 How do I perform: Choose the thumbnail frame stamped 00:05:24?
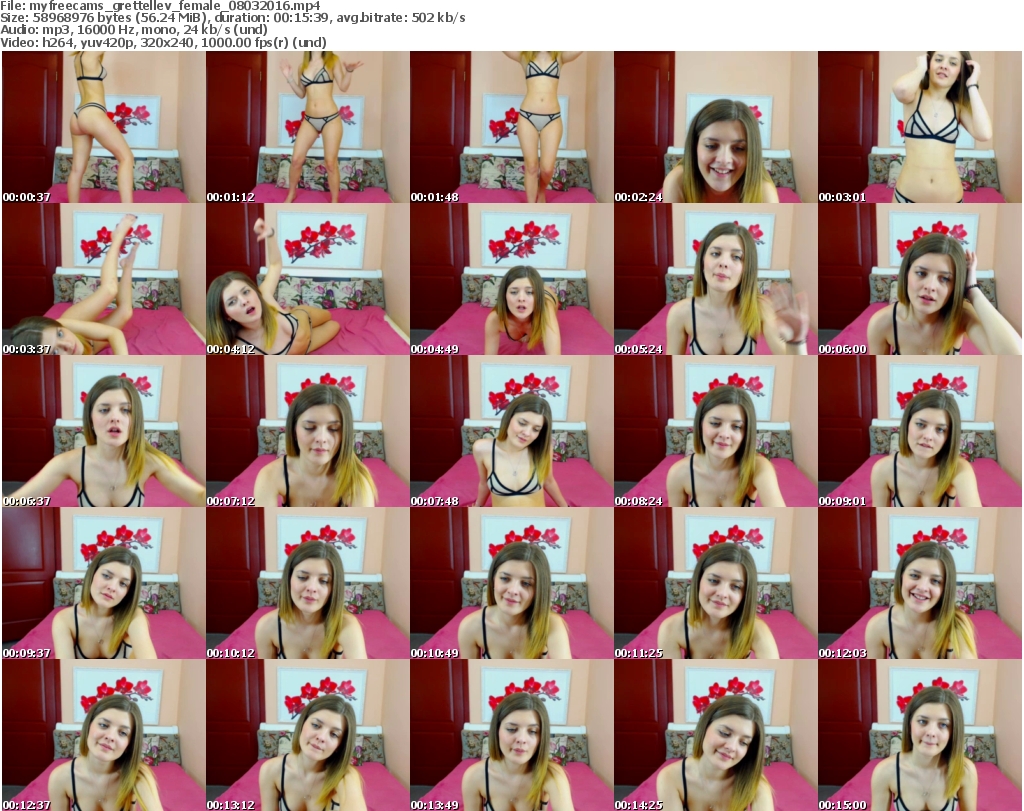click(716, 279)
